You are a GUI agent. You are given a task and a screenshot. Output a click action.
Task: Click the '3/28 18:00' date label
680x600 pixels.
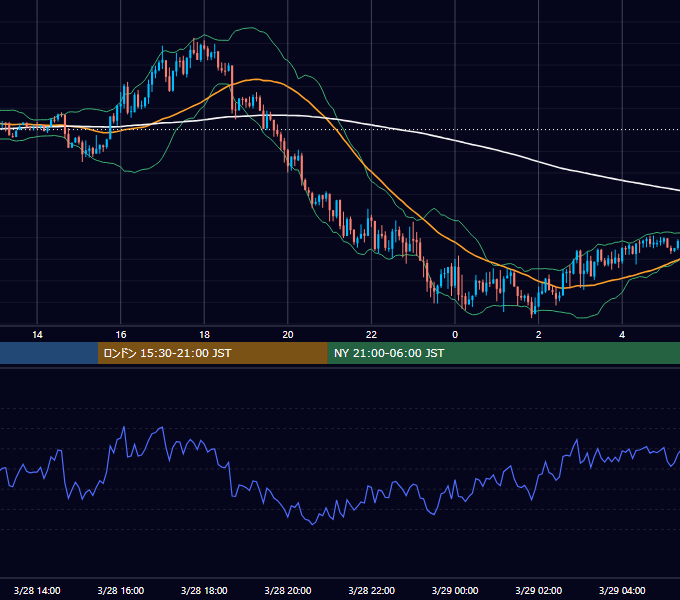[204, 590]
